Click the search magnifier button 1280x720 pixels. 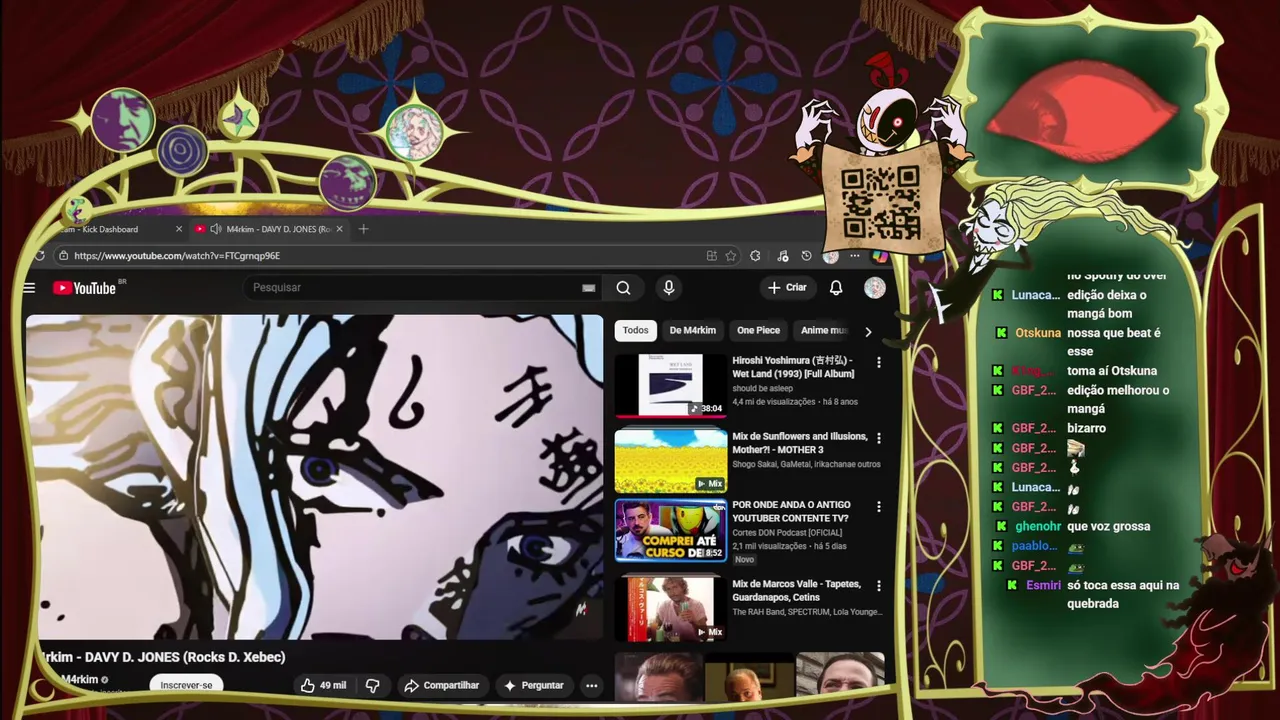(623, 288)
